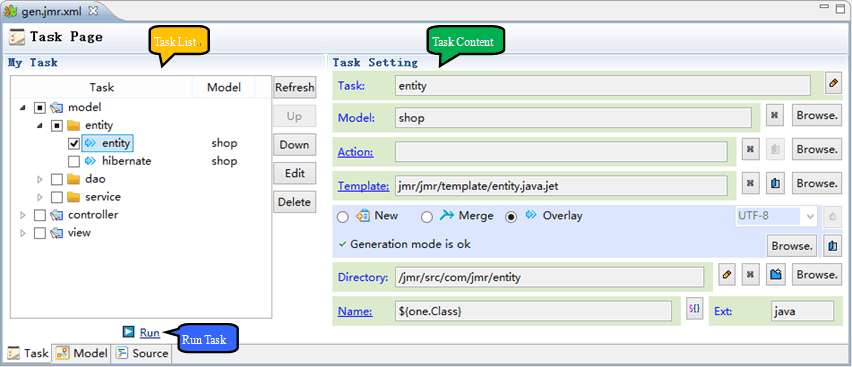The image size is (852, 367).
Task: Click the pencil icon in Directory row
Action: [726, 275]
